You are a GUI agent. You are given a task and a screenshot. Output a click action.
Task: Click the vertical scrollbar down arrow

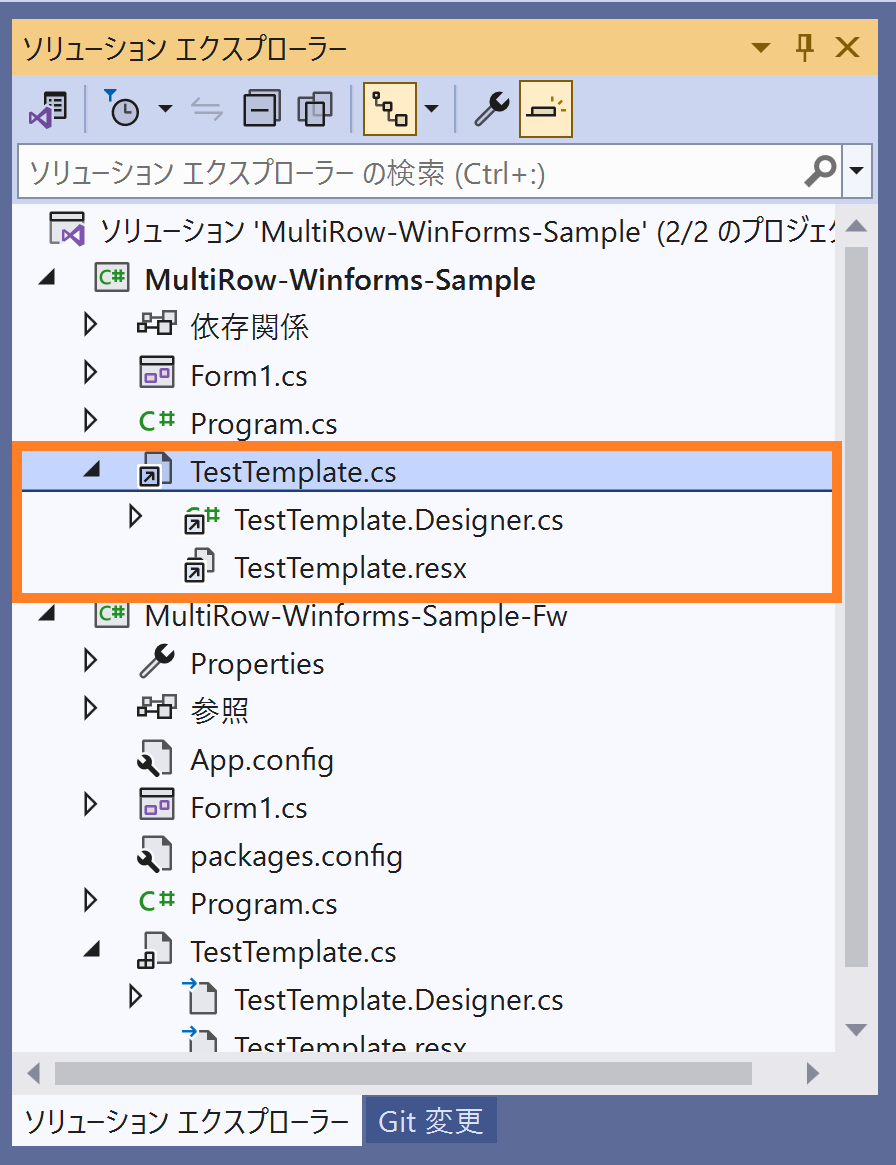pyautogui.click(x=857, y=1029)
